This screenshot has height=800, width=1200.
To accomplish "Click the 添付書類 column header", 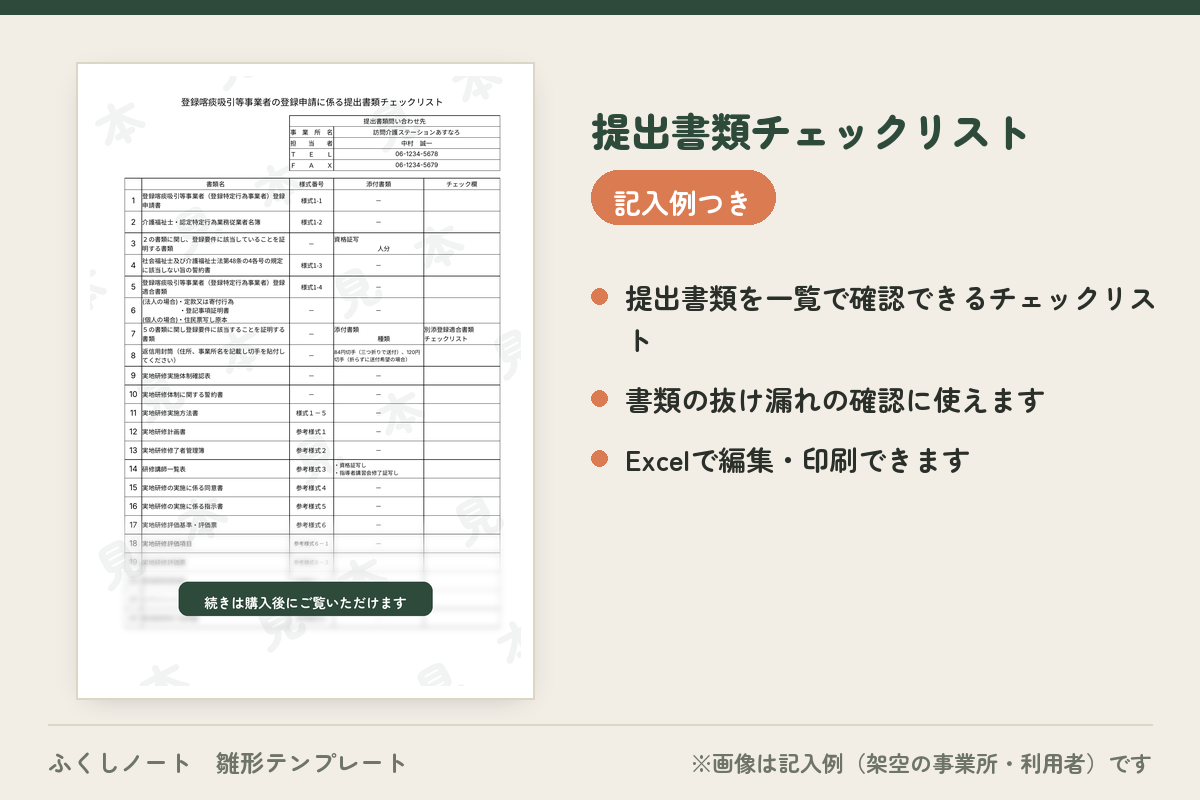I will [378, 184].
